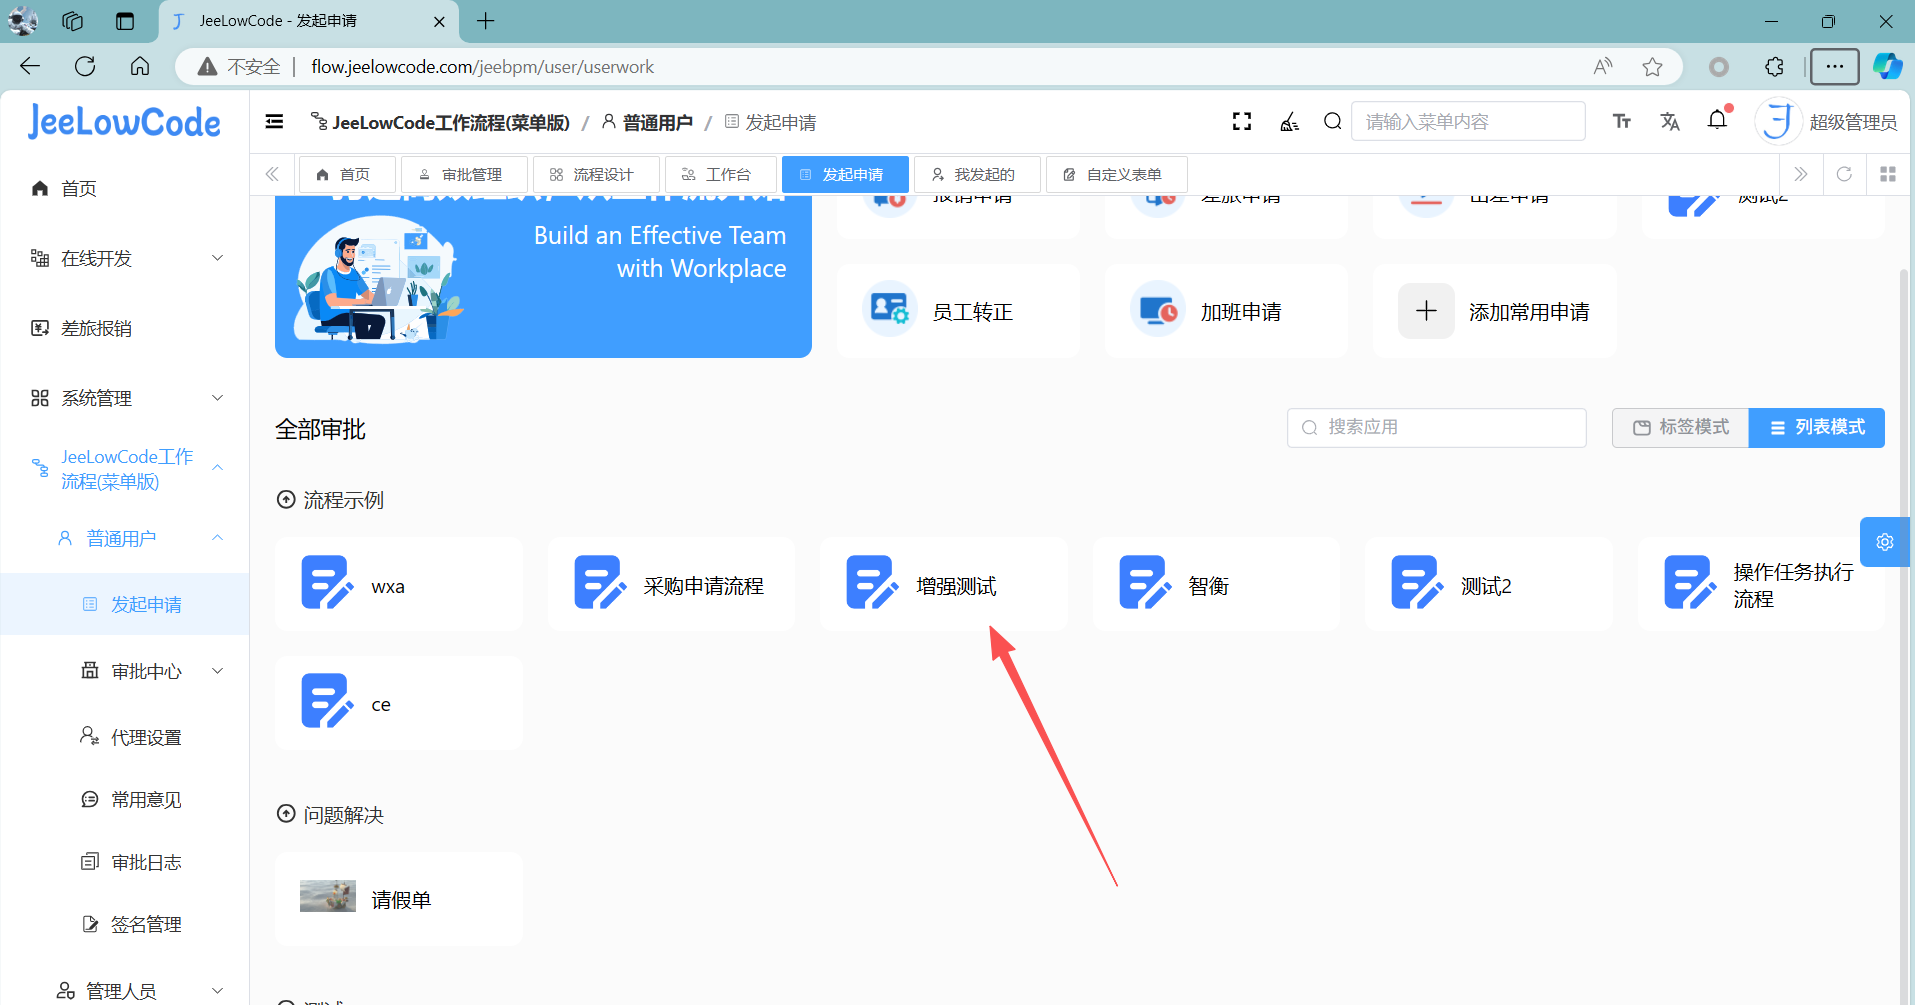Launch the 增强测试 workflow

[x=943, y=585]
